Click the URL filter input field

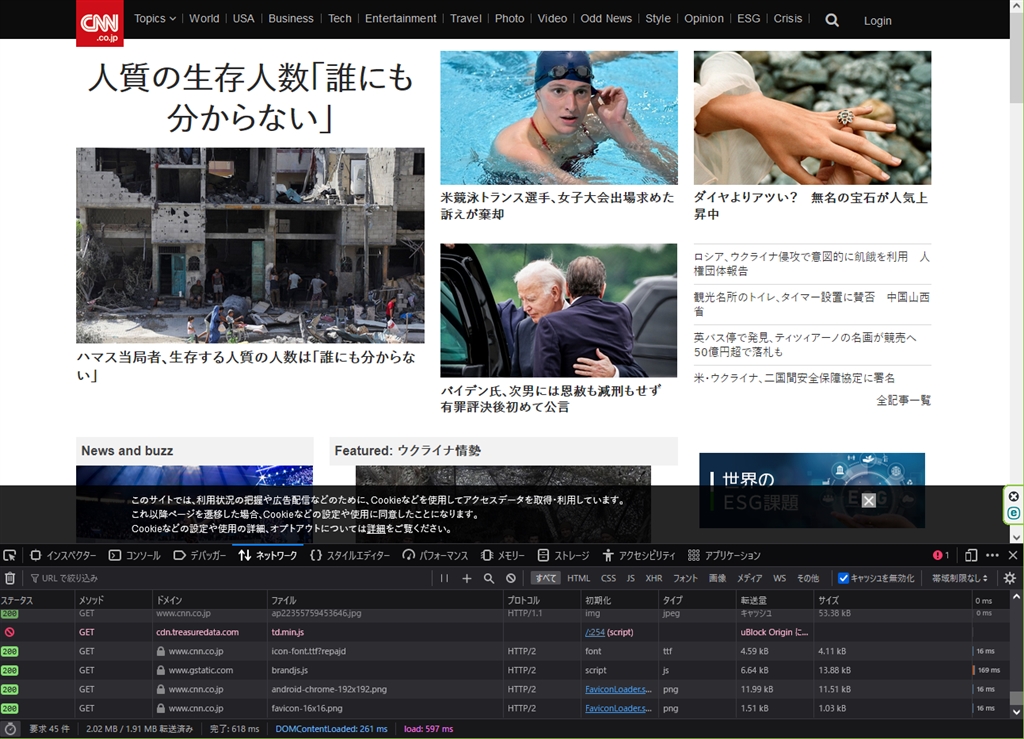click(229, 578)
